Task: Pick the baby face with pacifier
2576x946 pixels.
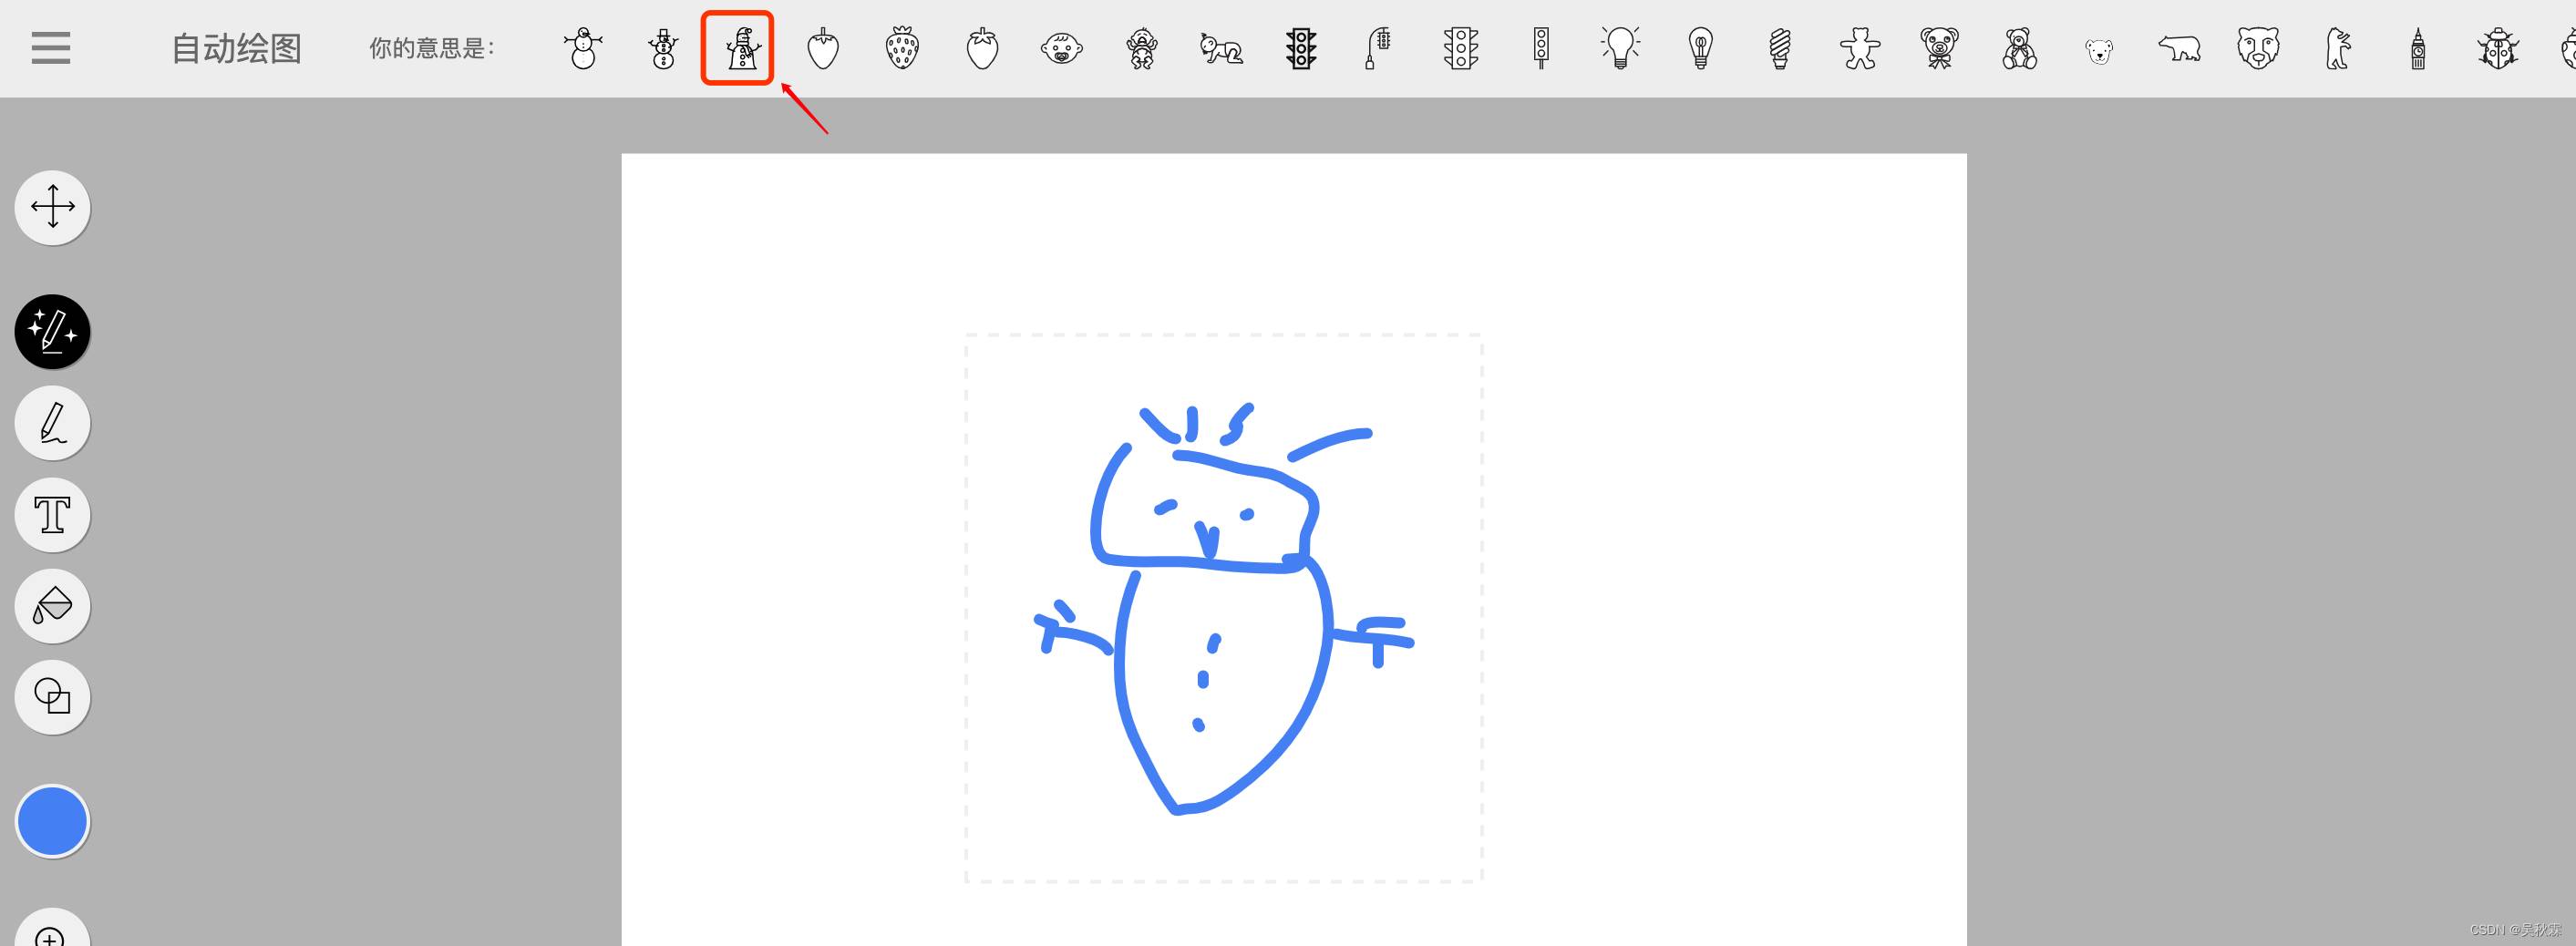Action: coord(1061,48)
